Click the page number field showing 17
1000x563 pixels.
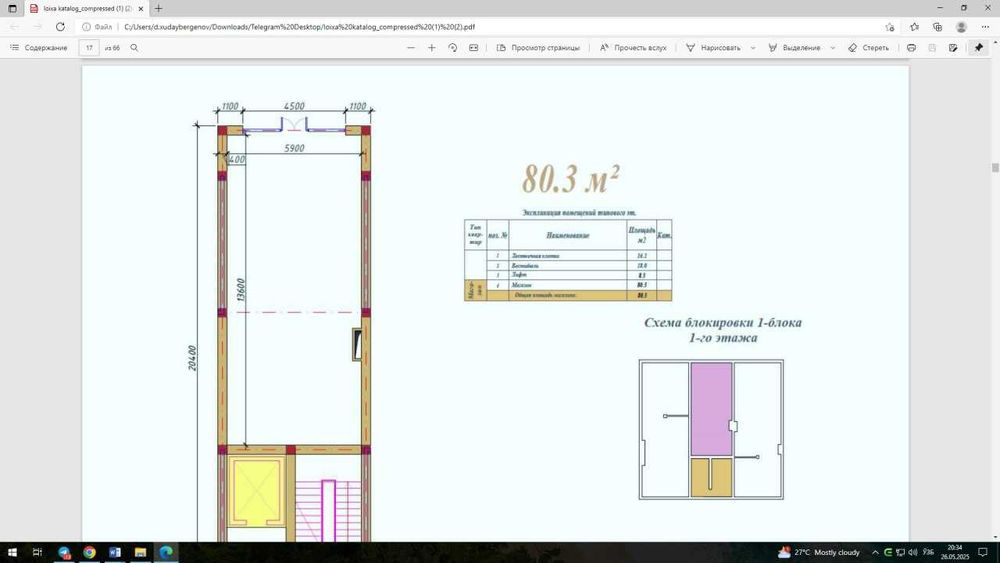click(89, 48)
